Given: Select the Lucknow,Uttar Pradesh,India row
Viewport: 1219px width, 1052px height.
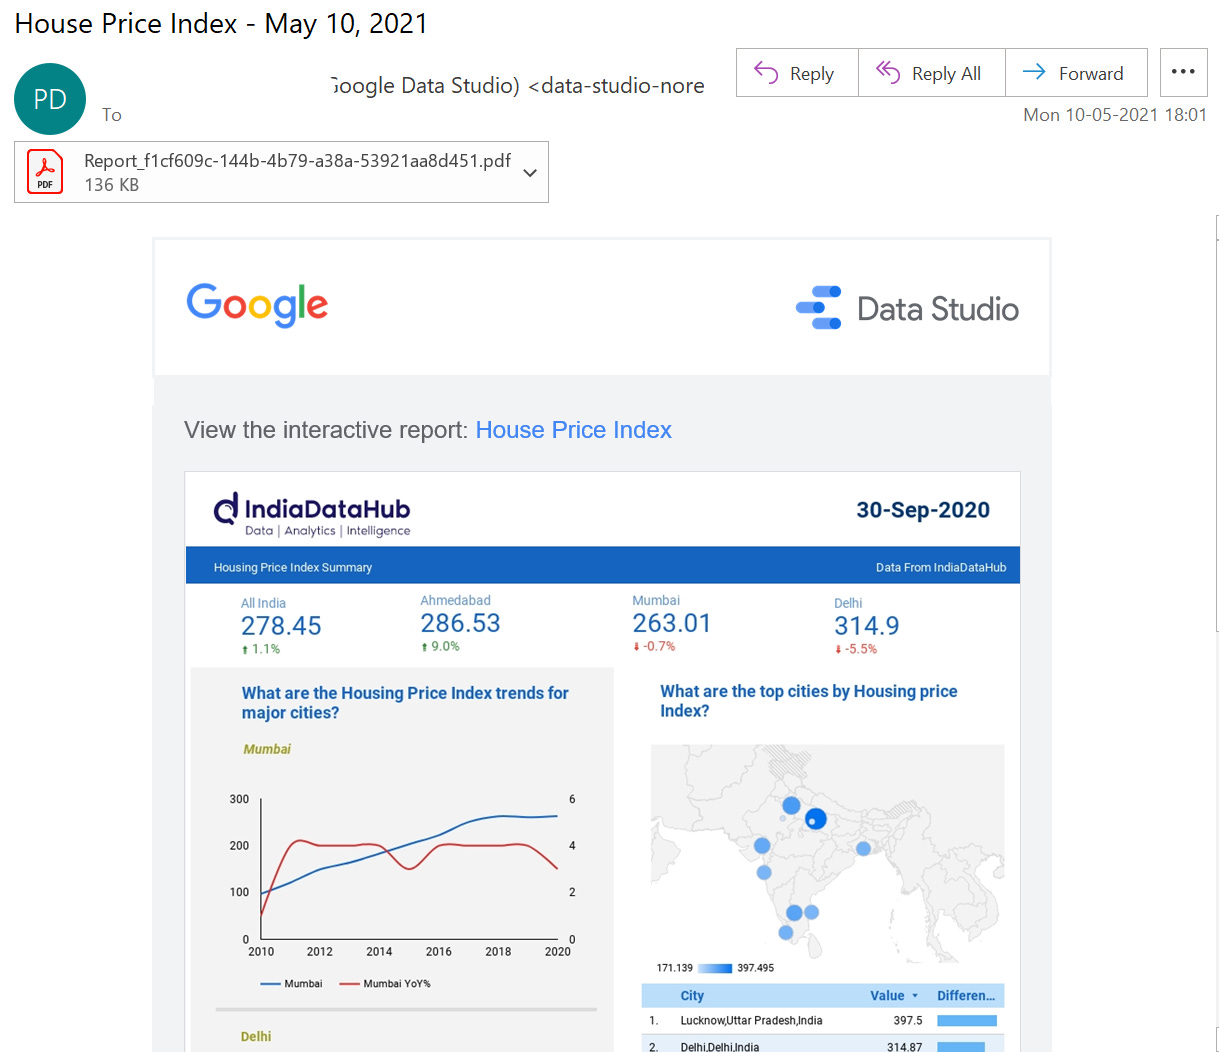Looking at the screenshot, I should click(x=822, y=1021).
